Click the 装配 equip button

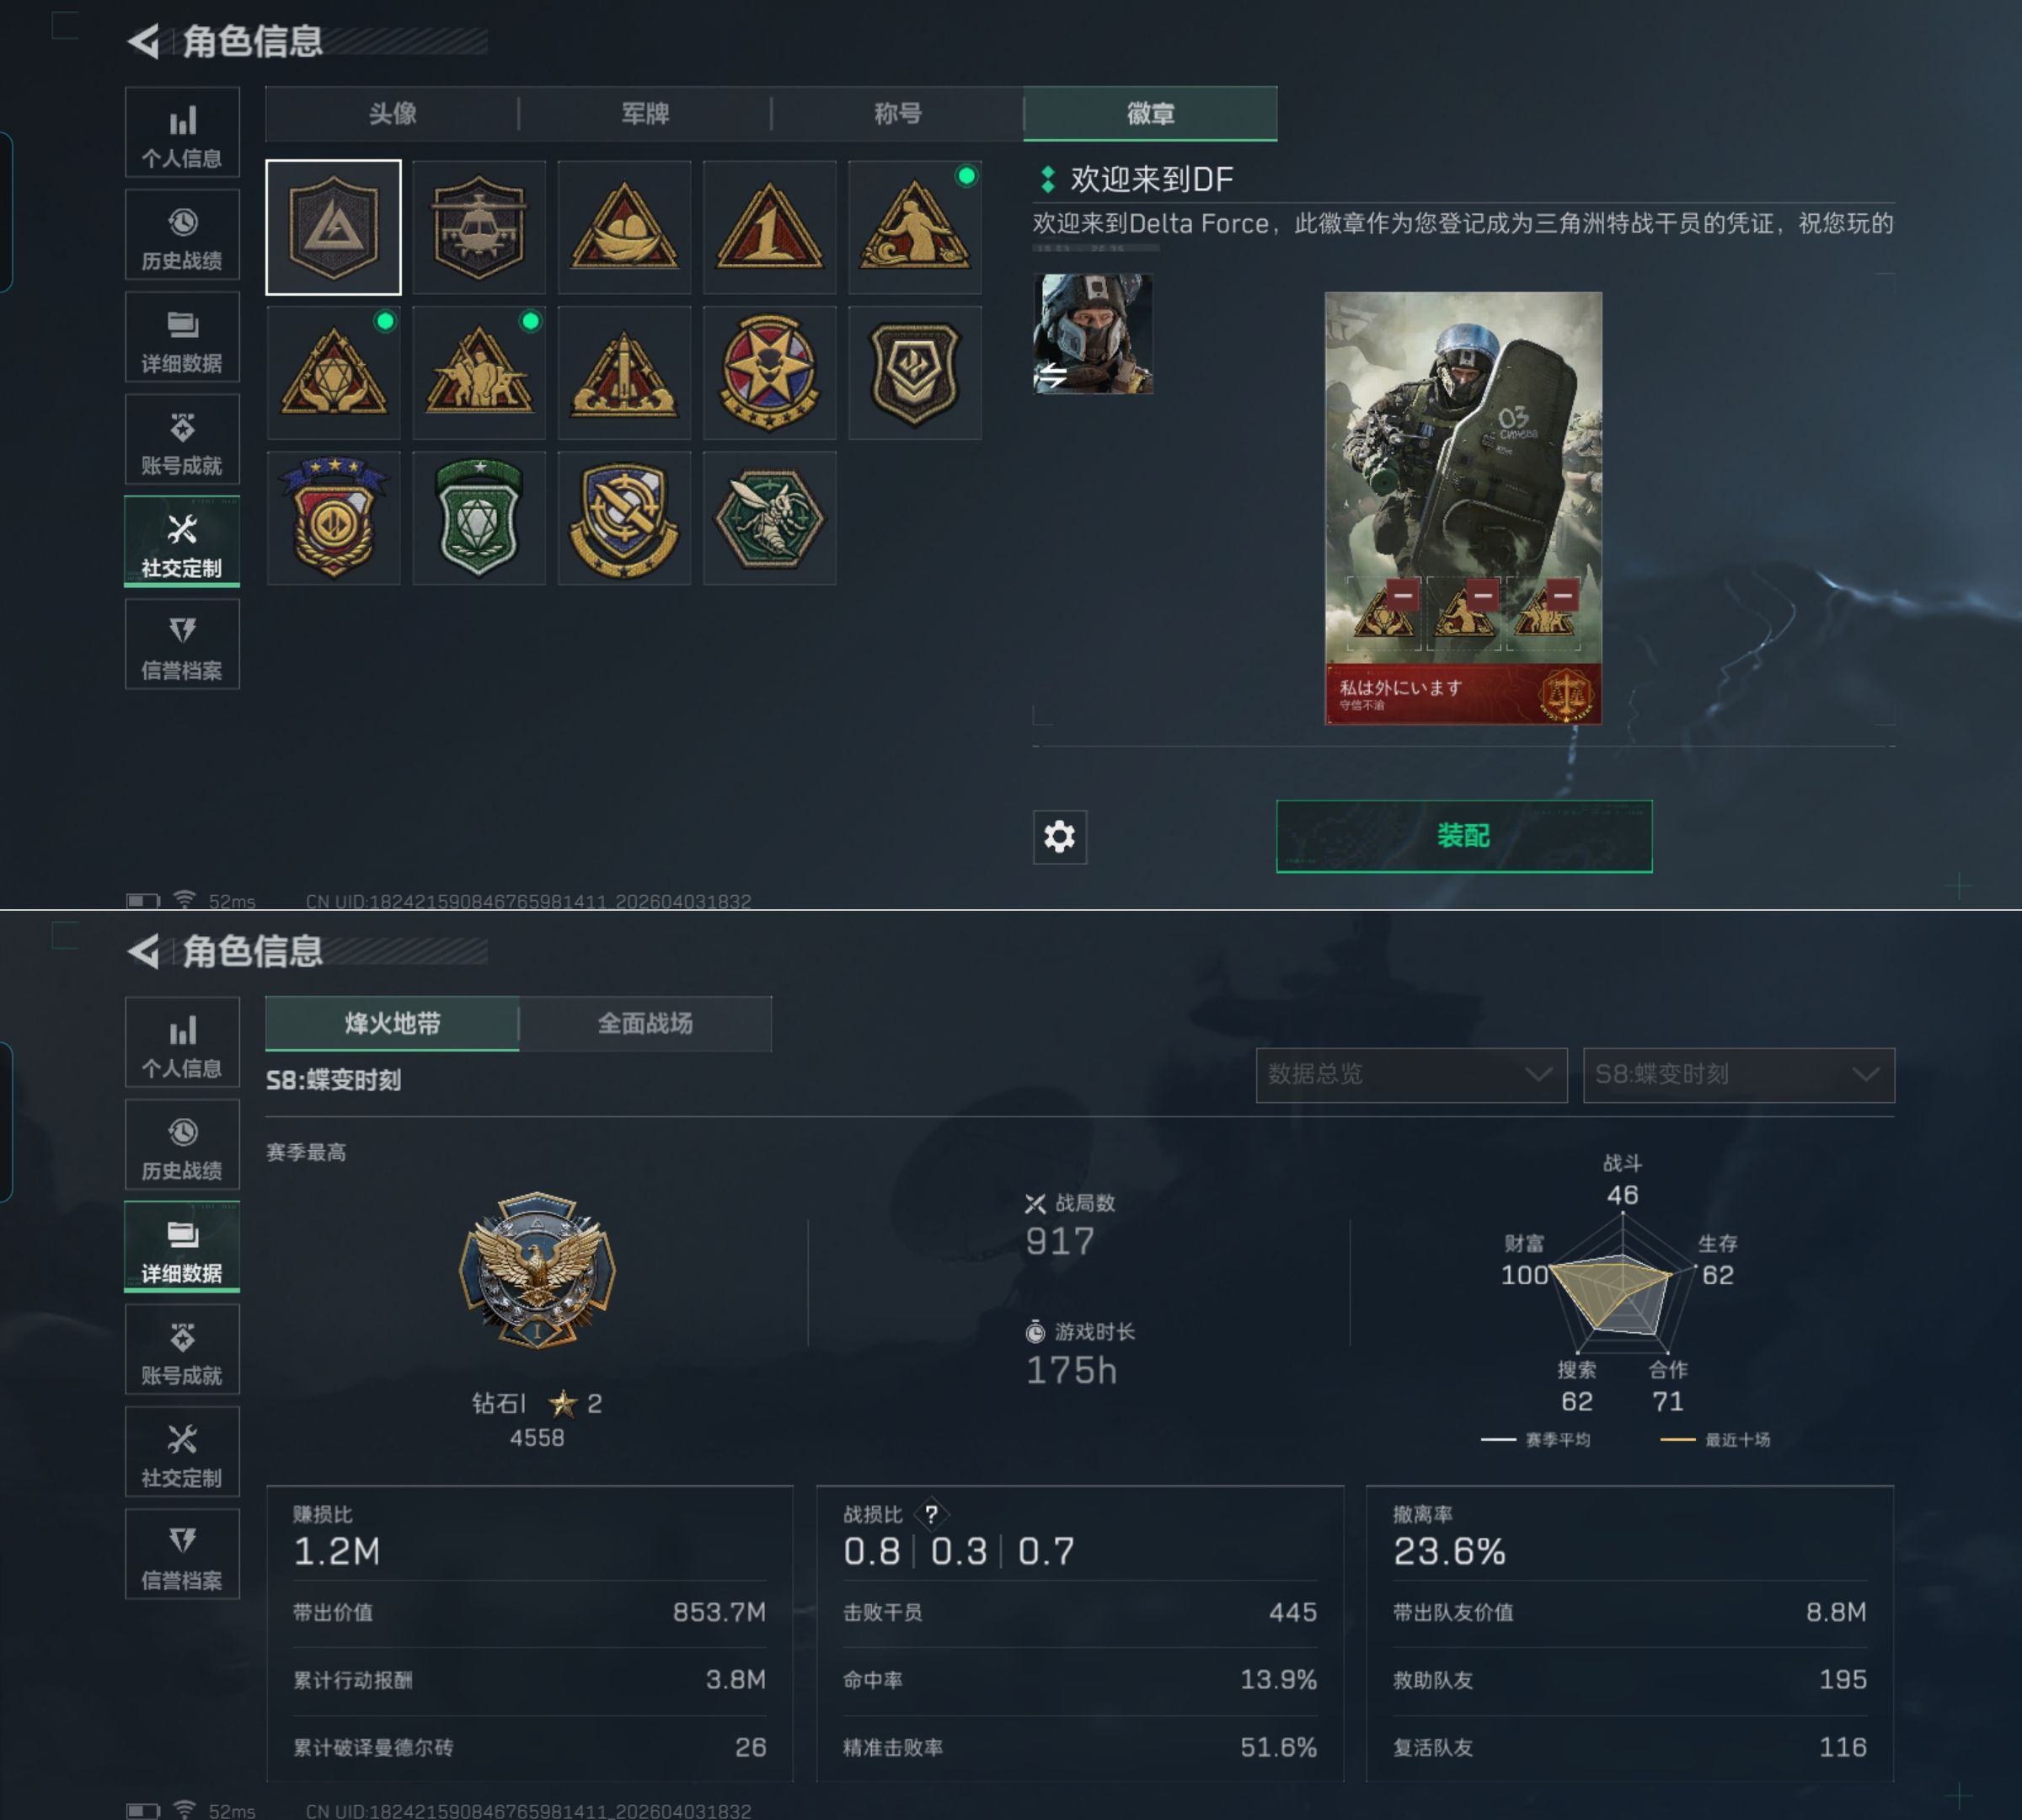[x=1464, y=836]
